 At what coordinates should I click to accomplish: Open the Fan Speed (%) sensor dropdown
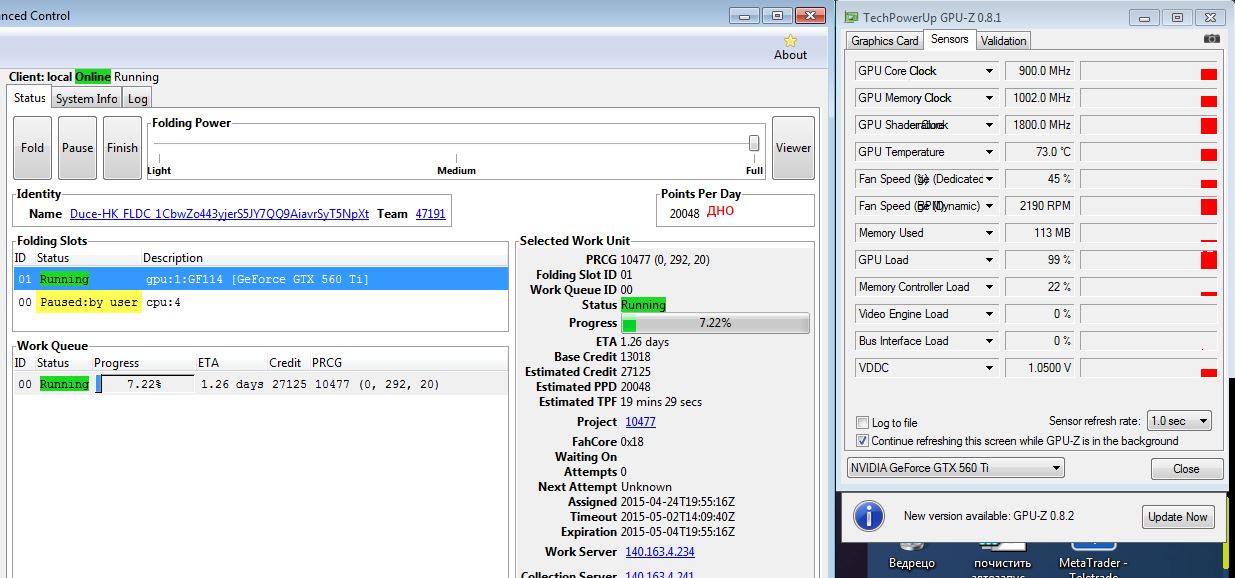click(989, 179)
